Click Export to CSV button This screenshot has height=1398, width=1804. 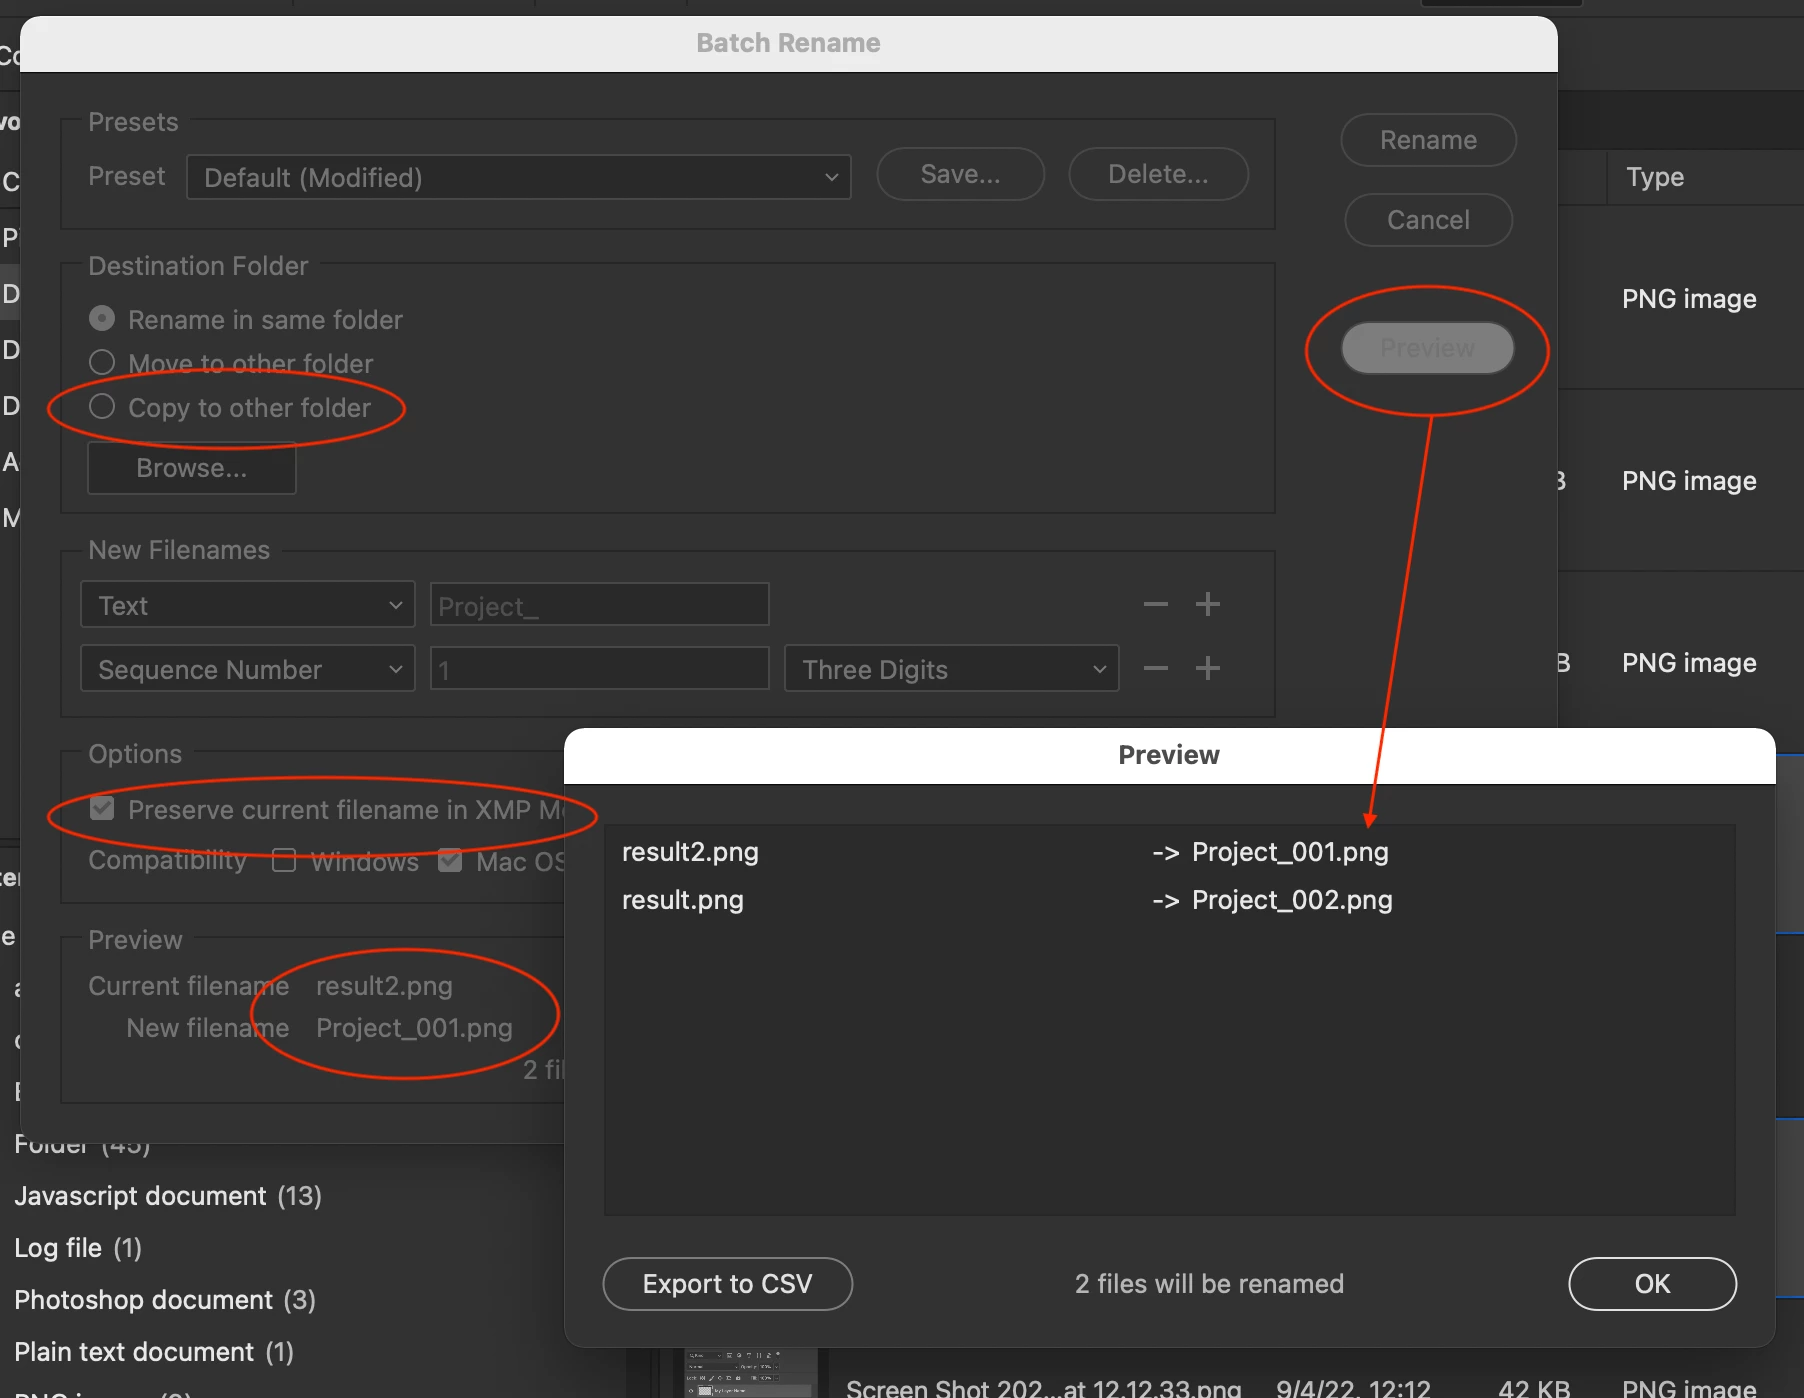click(x=727, y=1284)
